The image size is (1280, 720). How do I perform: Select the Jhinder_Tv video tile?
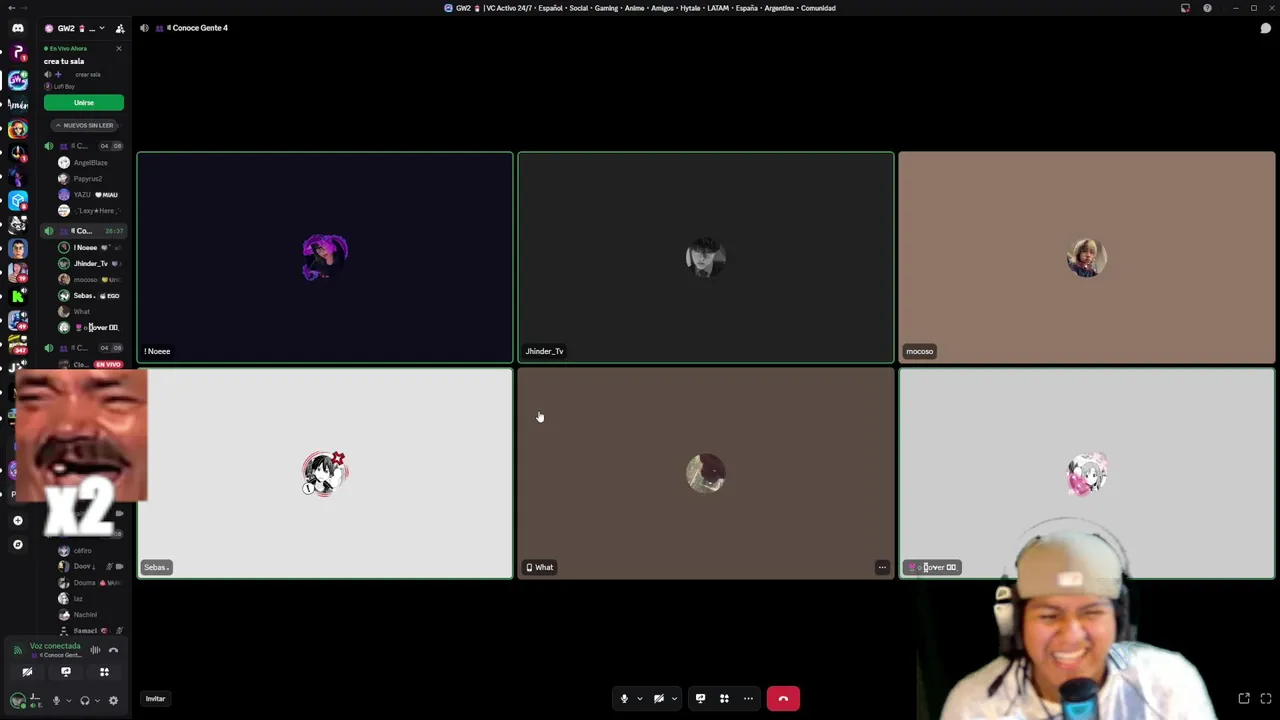coord(706,257)
